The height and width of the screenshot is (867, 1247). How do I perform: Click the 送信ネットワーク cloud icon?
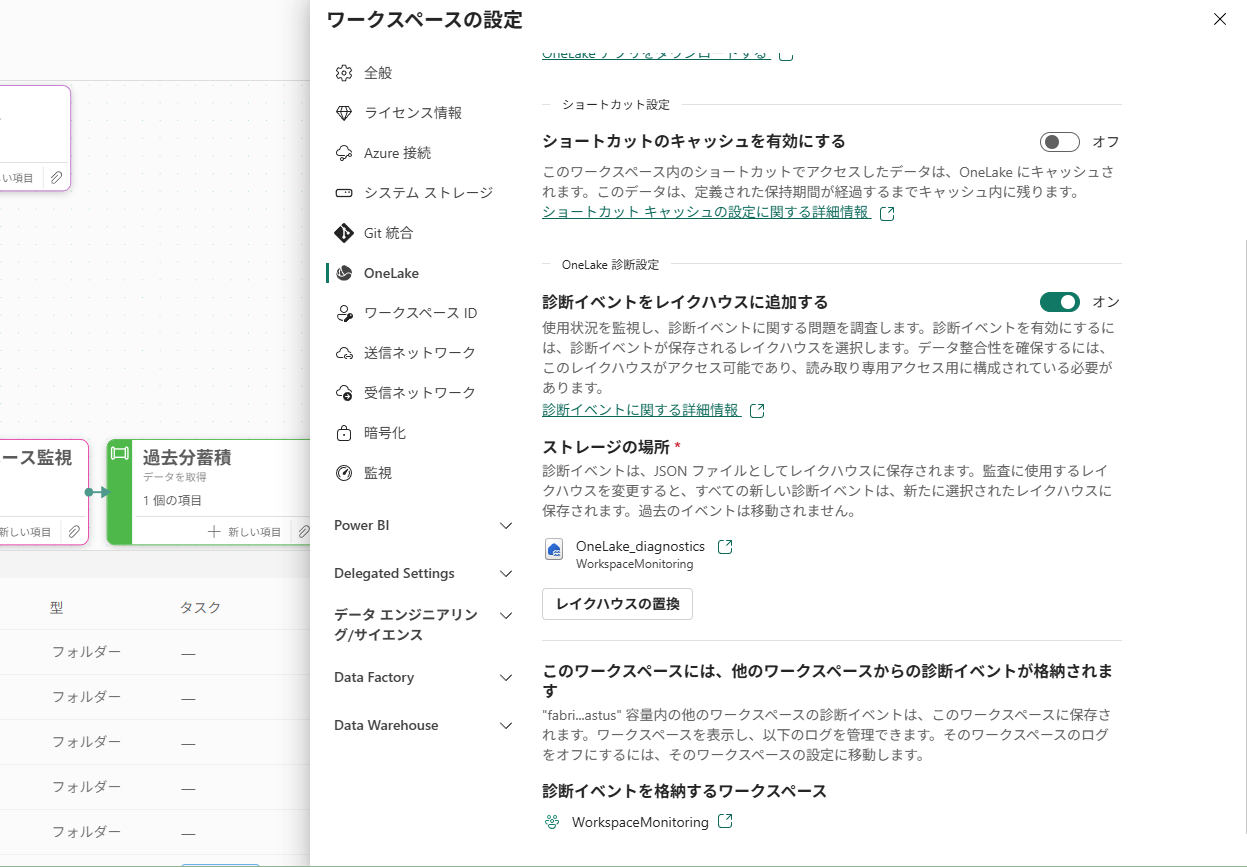pyautogui.click(x=344, y=353)
